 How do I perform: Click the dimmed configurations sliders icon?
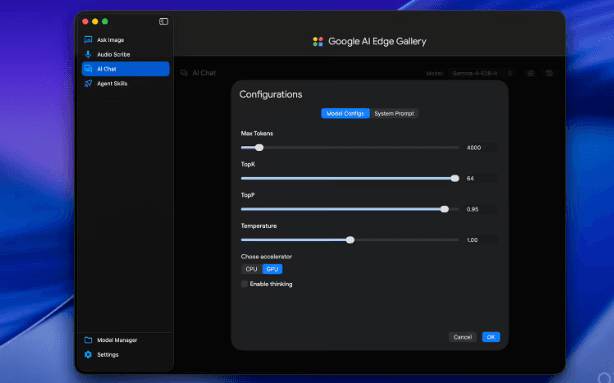click(x=530, y=73)
